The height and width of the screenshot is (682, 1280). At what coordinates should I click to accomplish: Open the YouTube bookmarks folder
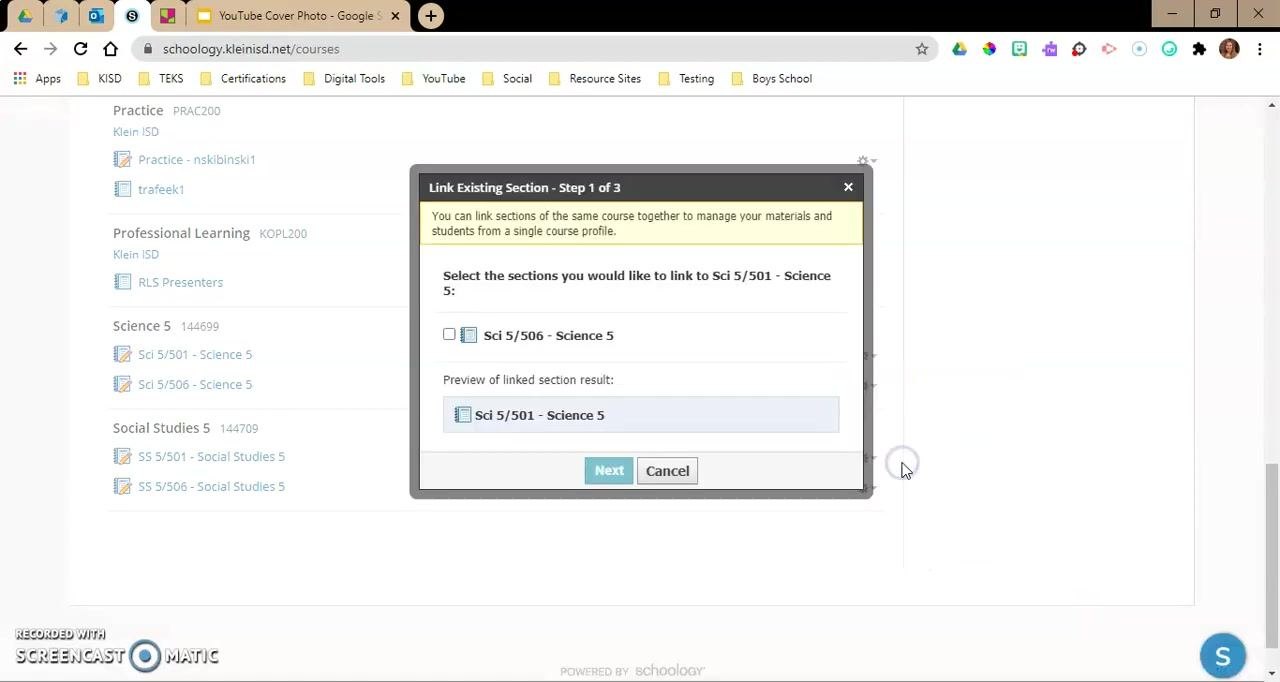433,78
